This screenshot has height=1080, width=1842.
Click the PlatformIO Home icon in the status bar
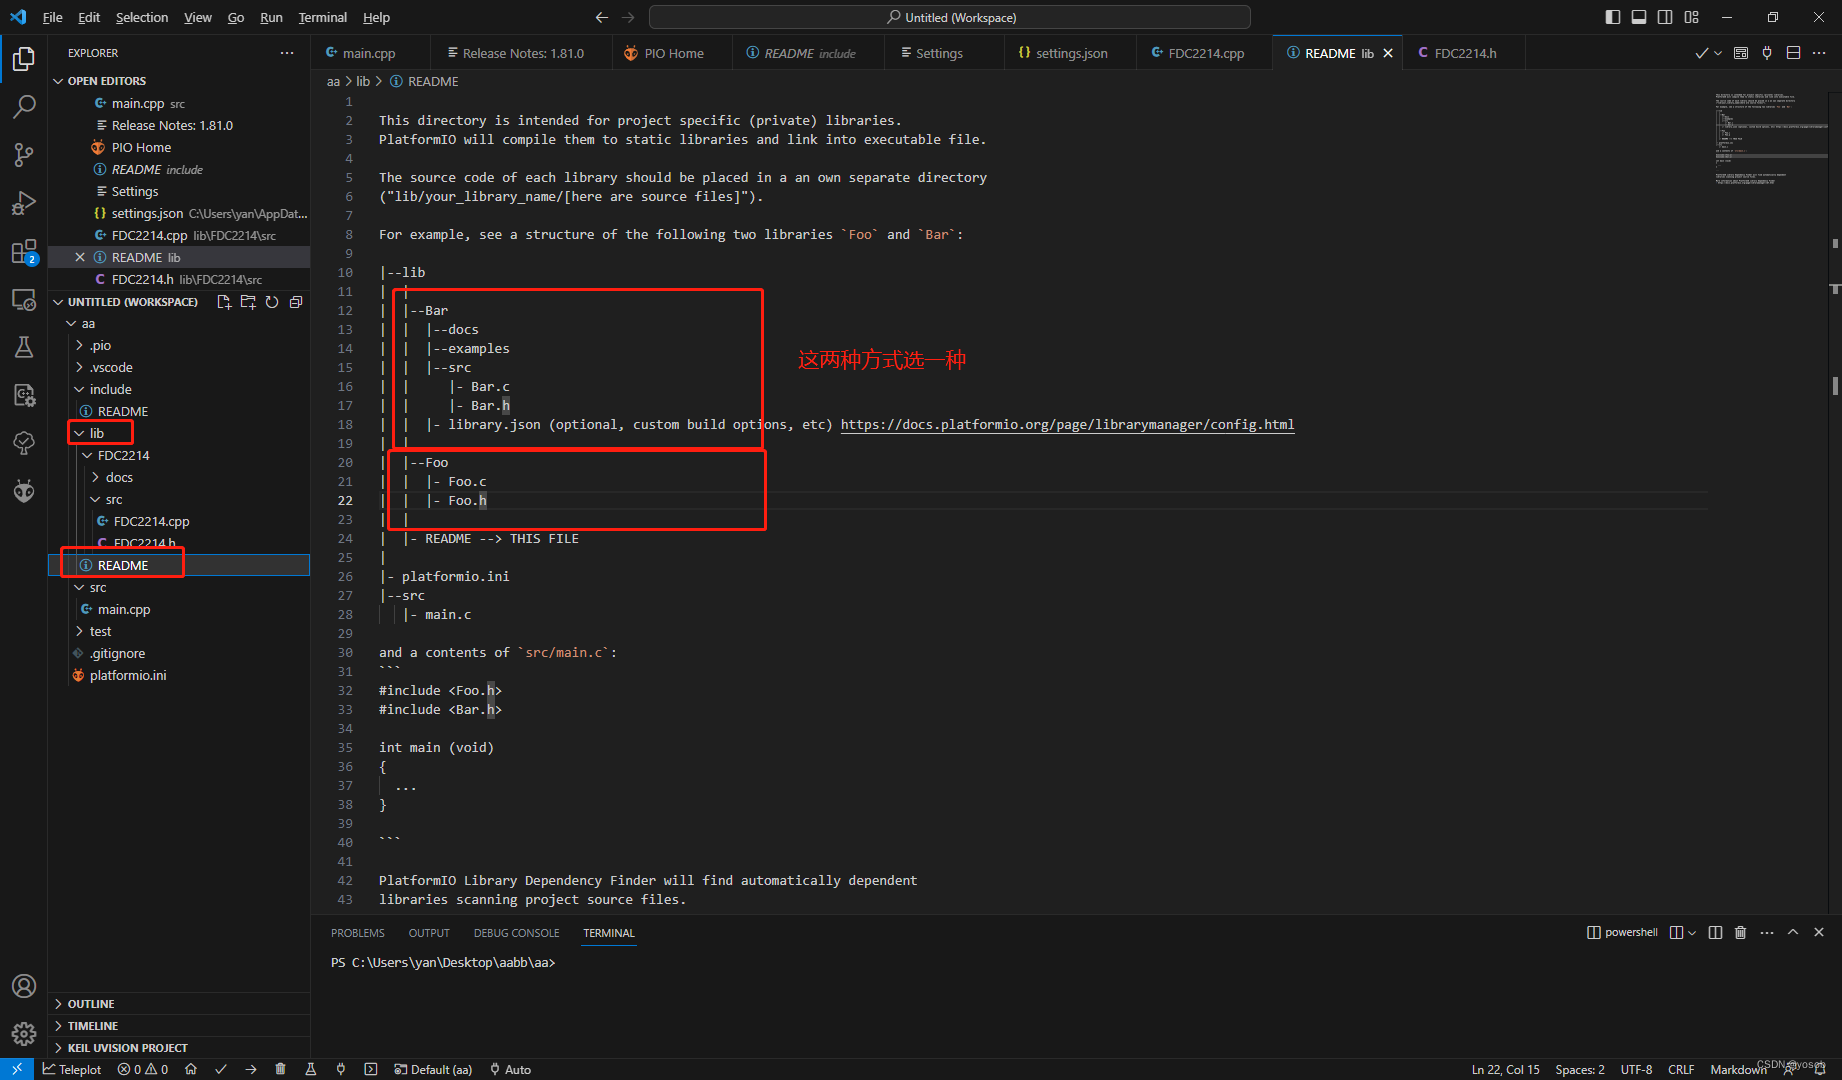(x=191, y=1069)
